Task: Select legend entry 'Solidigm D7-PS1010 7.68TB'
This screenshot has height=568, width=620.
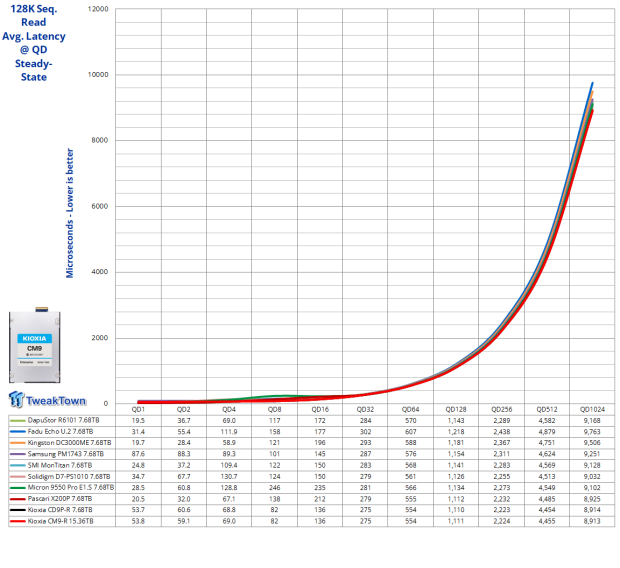Action: (x=69, y=477)
